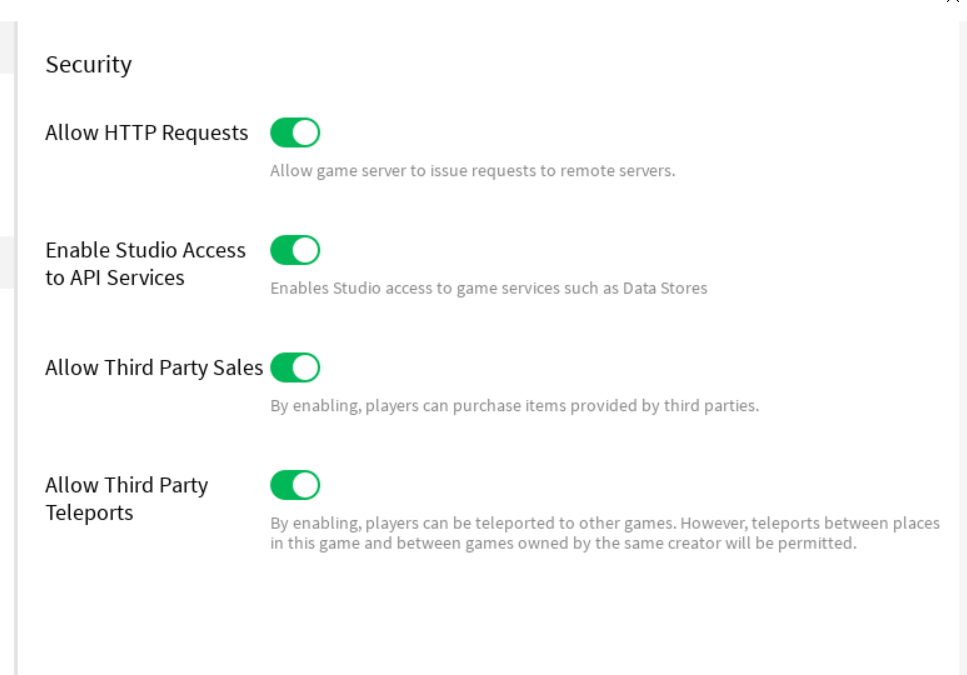Click the Allow HTTP Requests label

click(146, 133)
